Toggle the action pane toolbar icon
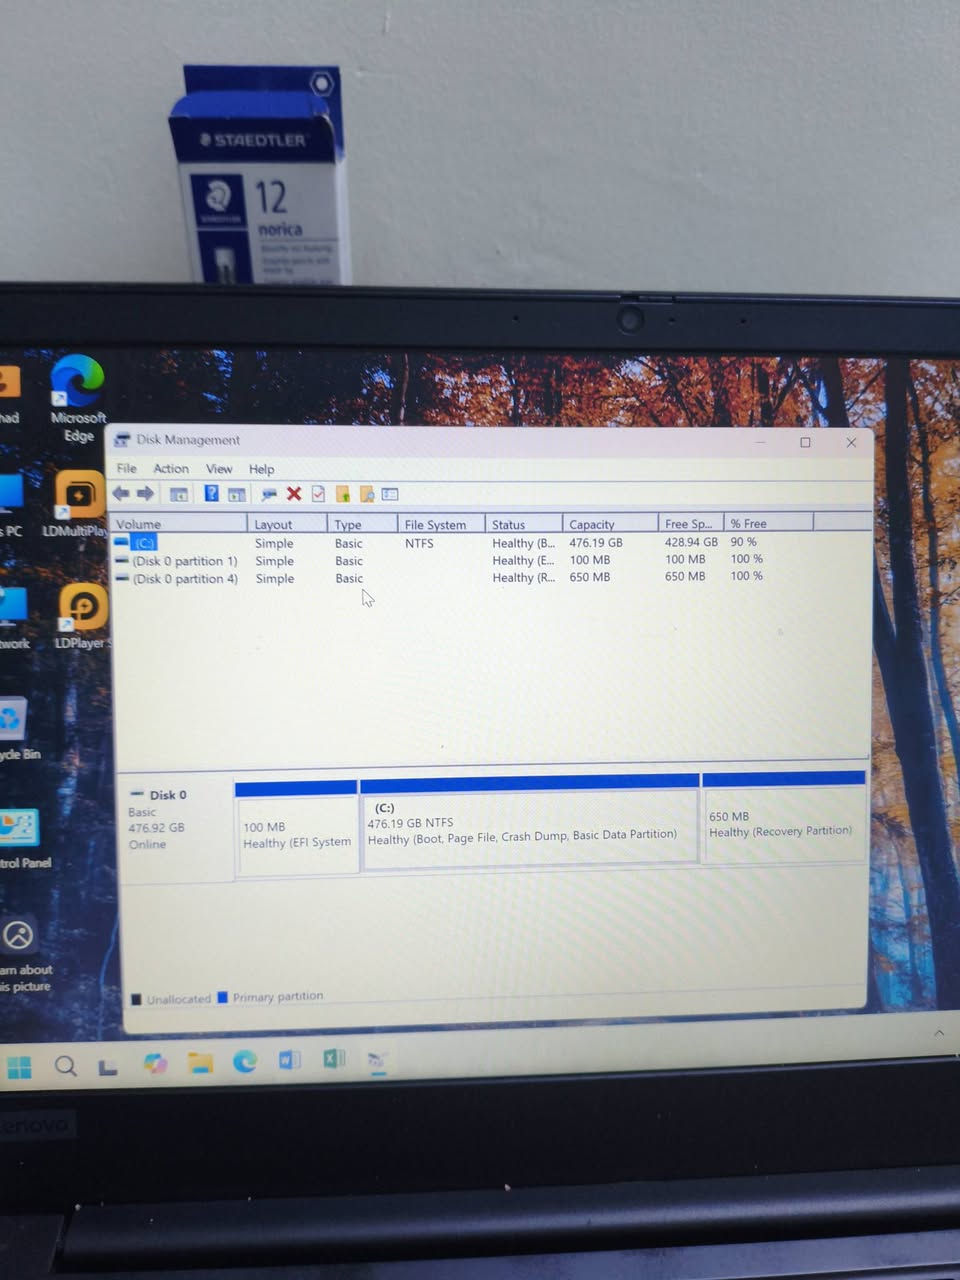 click(237, 494)
